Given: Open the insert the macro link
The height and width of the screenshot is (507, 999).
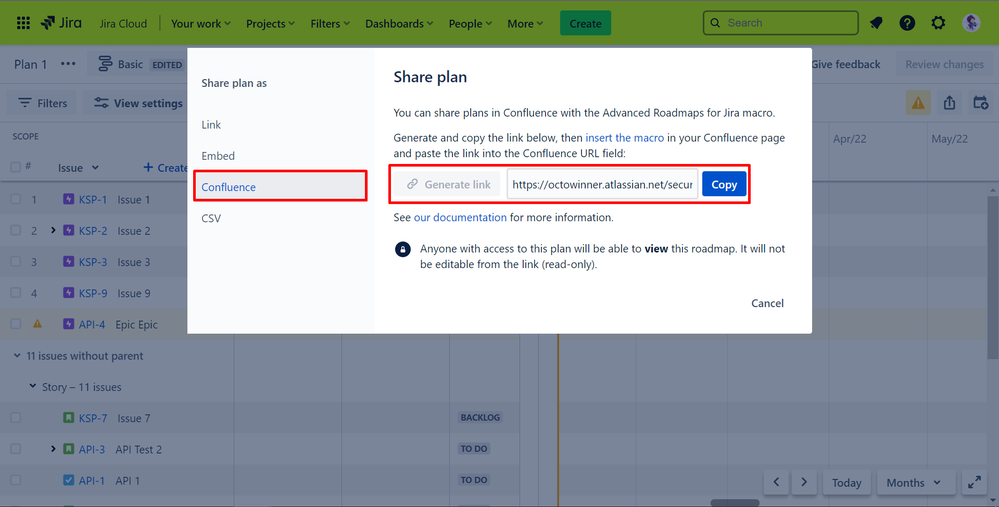Looking at the screenshot, I should click(x=624, y=138).
